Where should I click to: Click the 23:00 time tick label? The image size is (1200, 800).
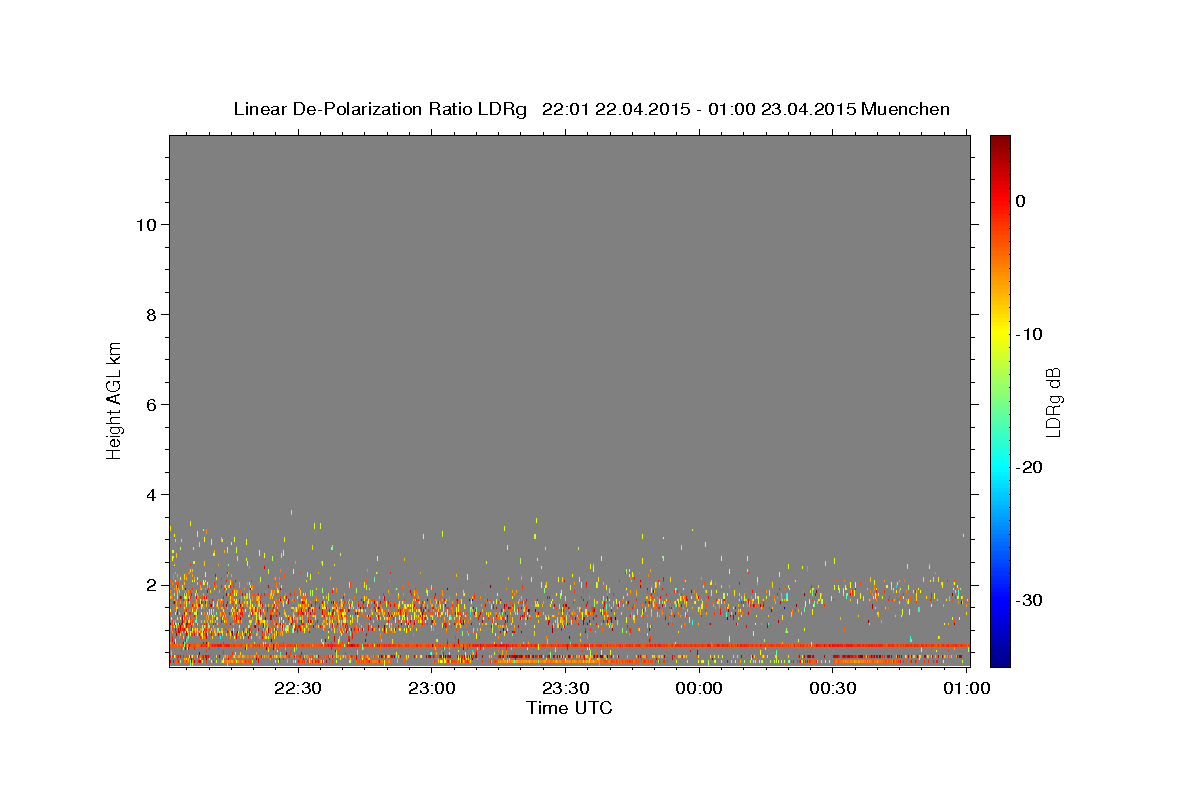pyautogui.click(x=431, y=688)
